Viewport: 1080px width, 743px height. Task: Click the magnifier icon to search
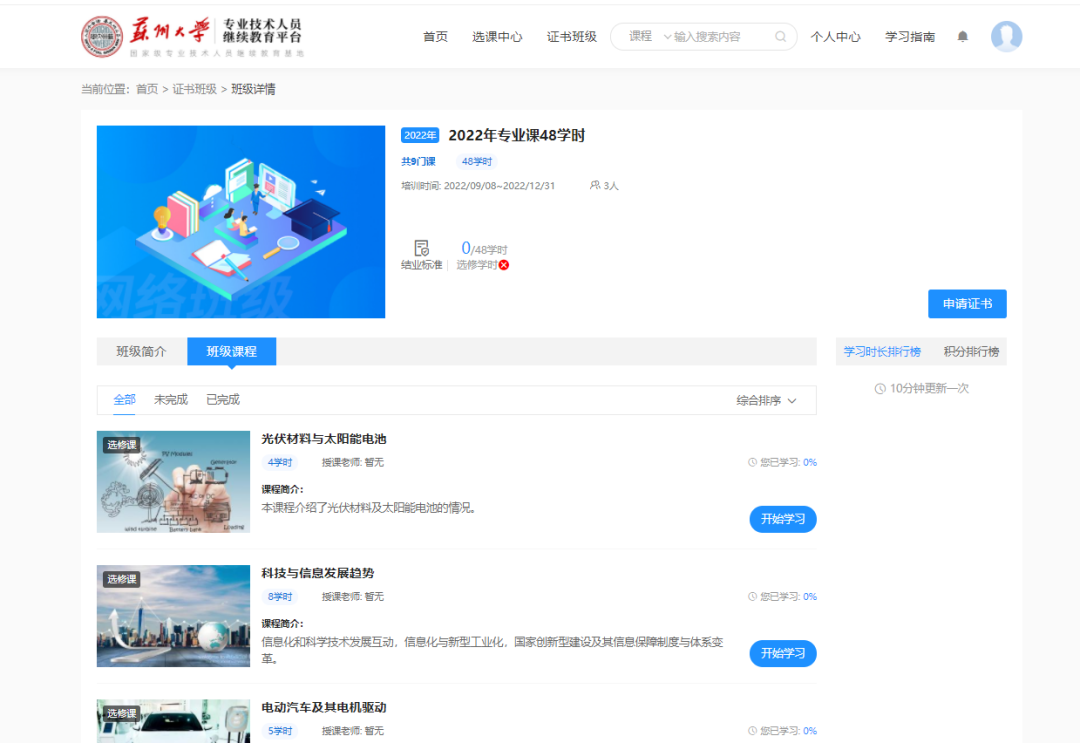coord(779,36)
